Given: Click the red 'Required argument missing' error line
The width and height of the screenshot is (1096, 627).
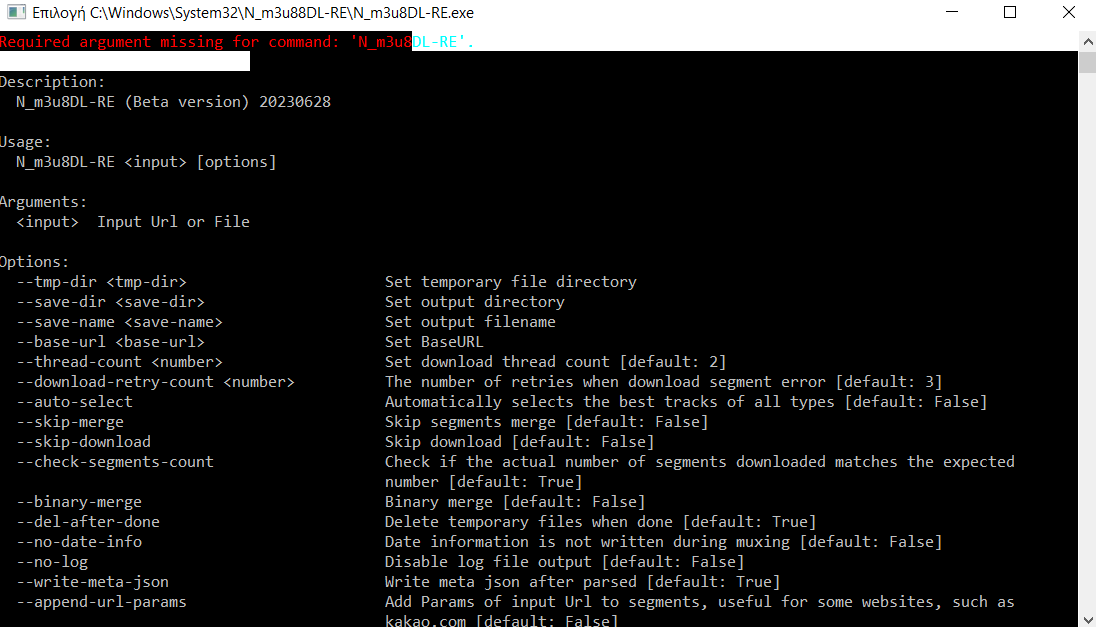Looking at the screenshot, I should tap(237, 42).
